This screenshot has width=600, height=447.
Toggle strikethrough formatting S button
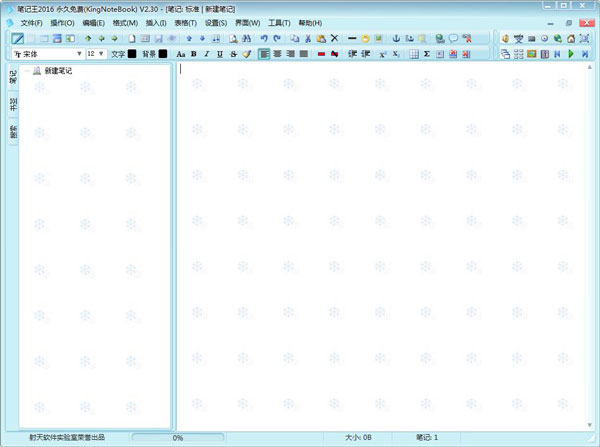[233, 54]
